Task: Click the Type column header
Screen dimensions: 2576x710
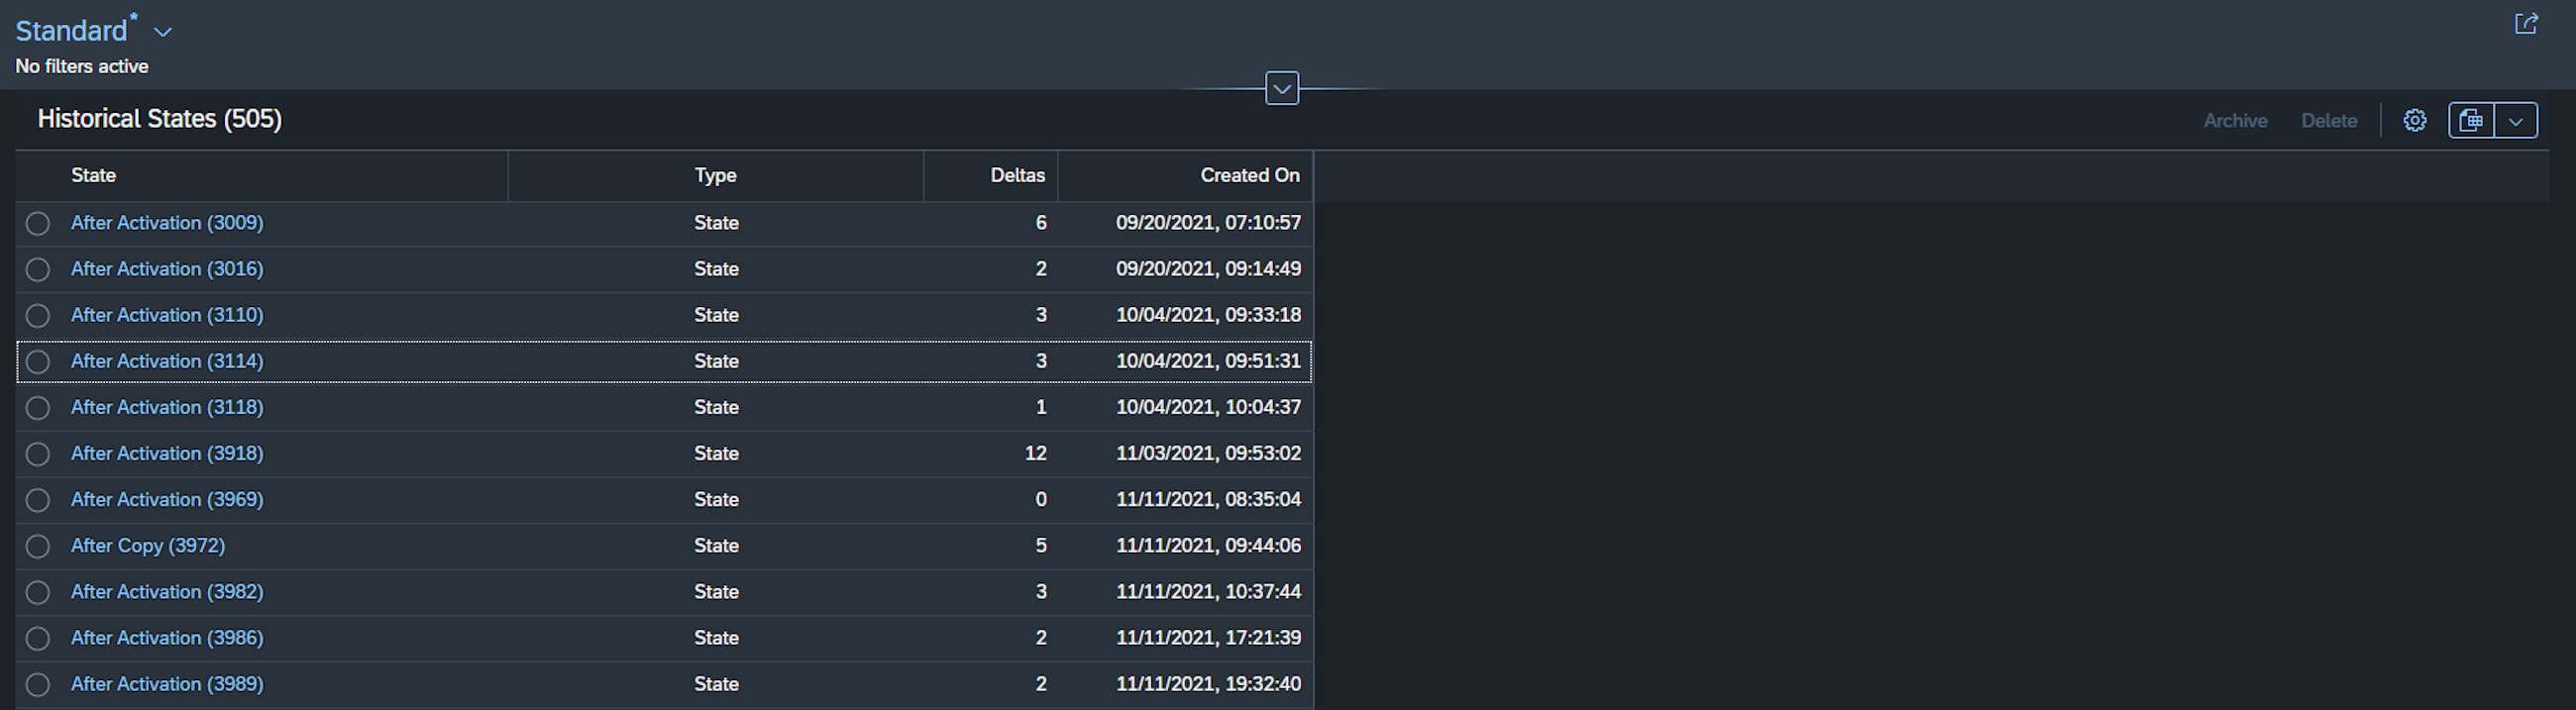Action: tap(715, 175)
